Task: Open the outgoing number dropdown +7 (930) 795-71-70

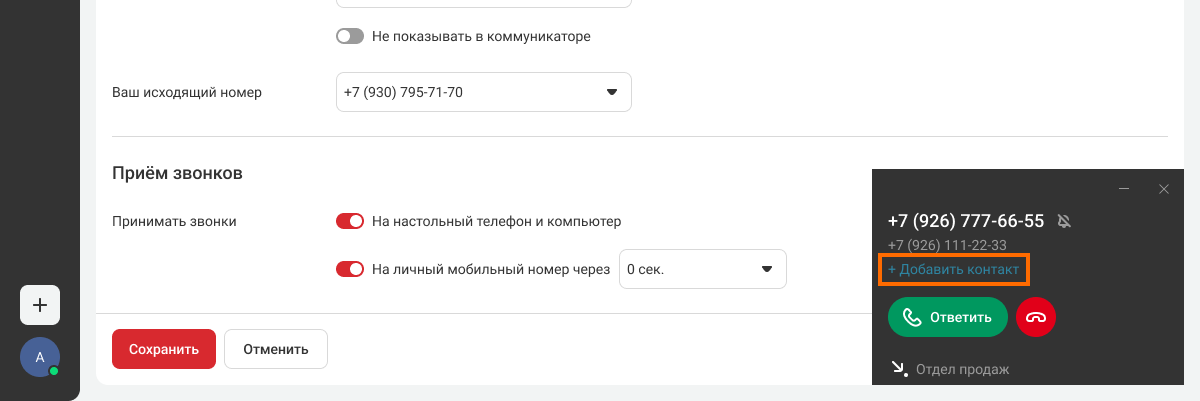Action: point(484,92)
